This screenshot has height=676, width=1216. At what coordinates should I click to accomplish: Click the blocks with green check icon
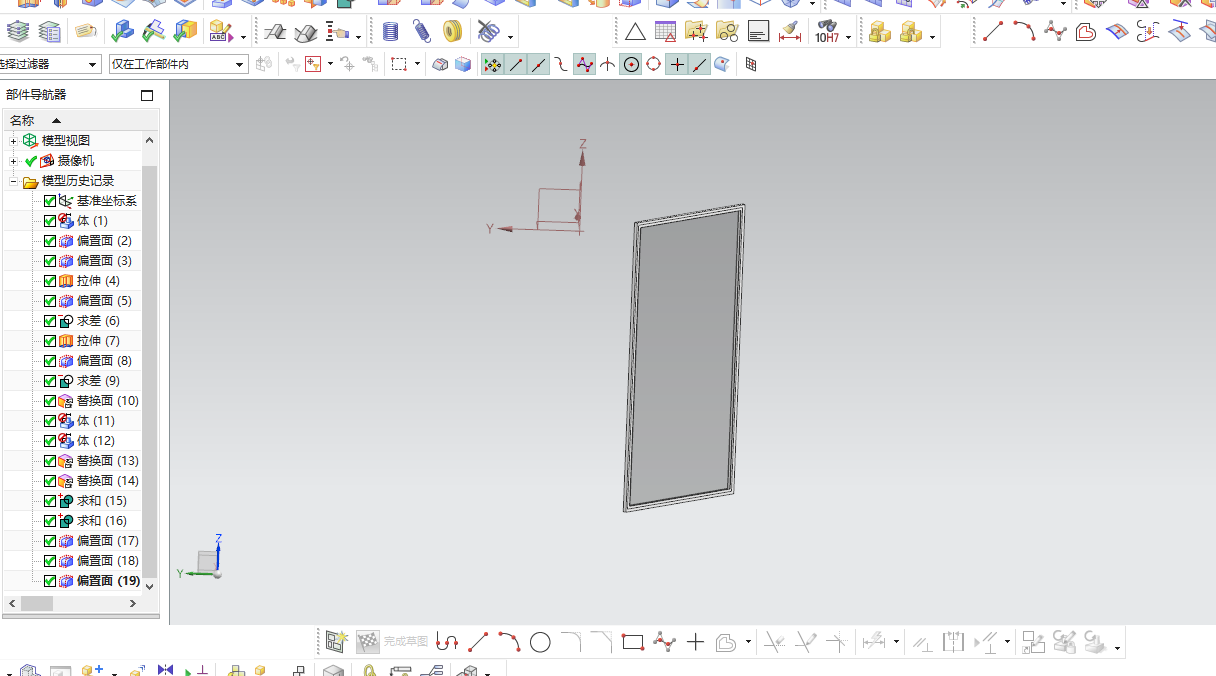[x=123, y=32]
